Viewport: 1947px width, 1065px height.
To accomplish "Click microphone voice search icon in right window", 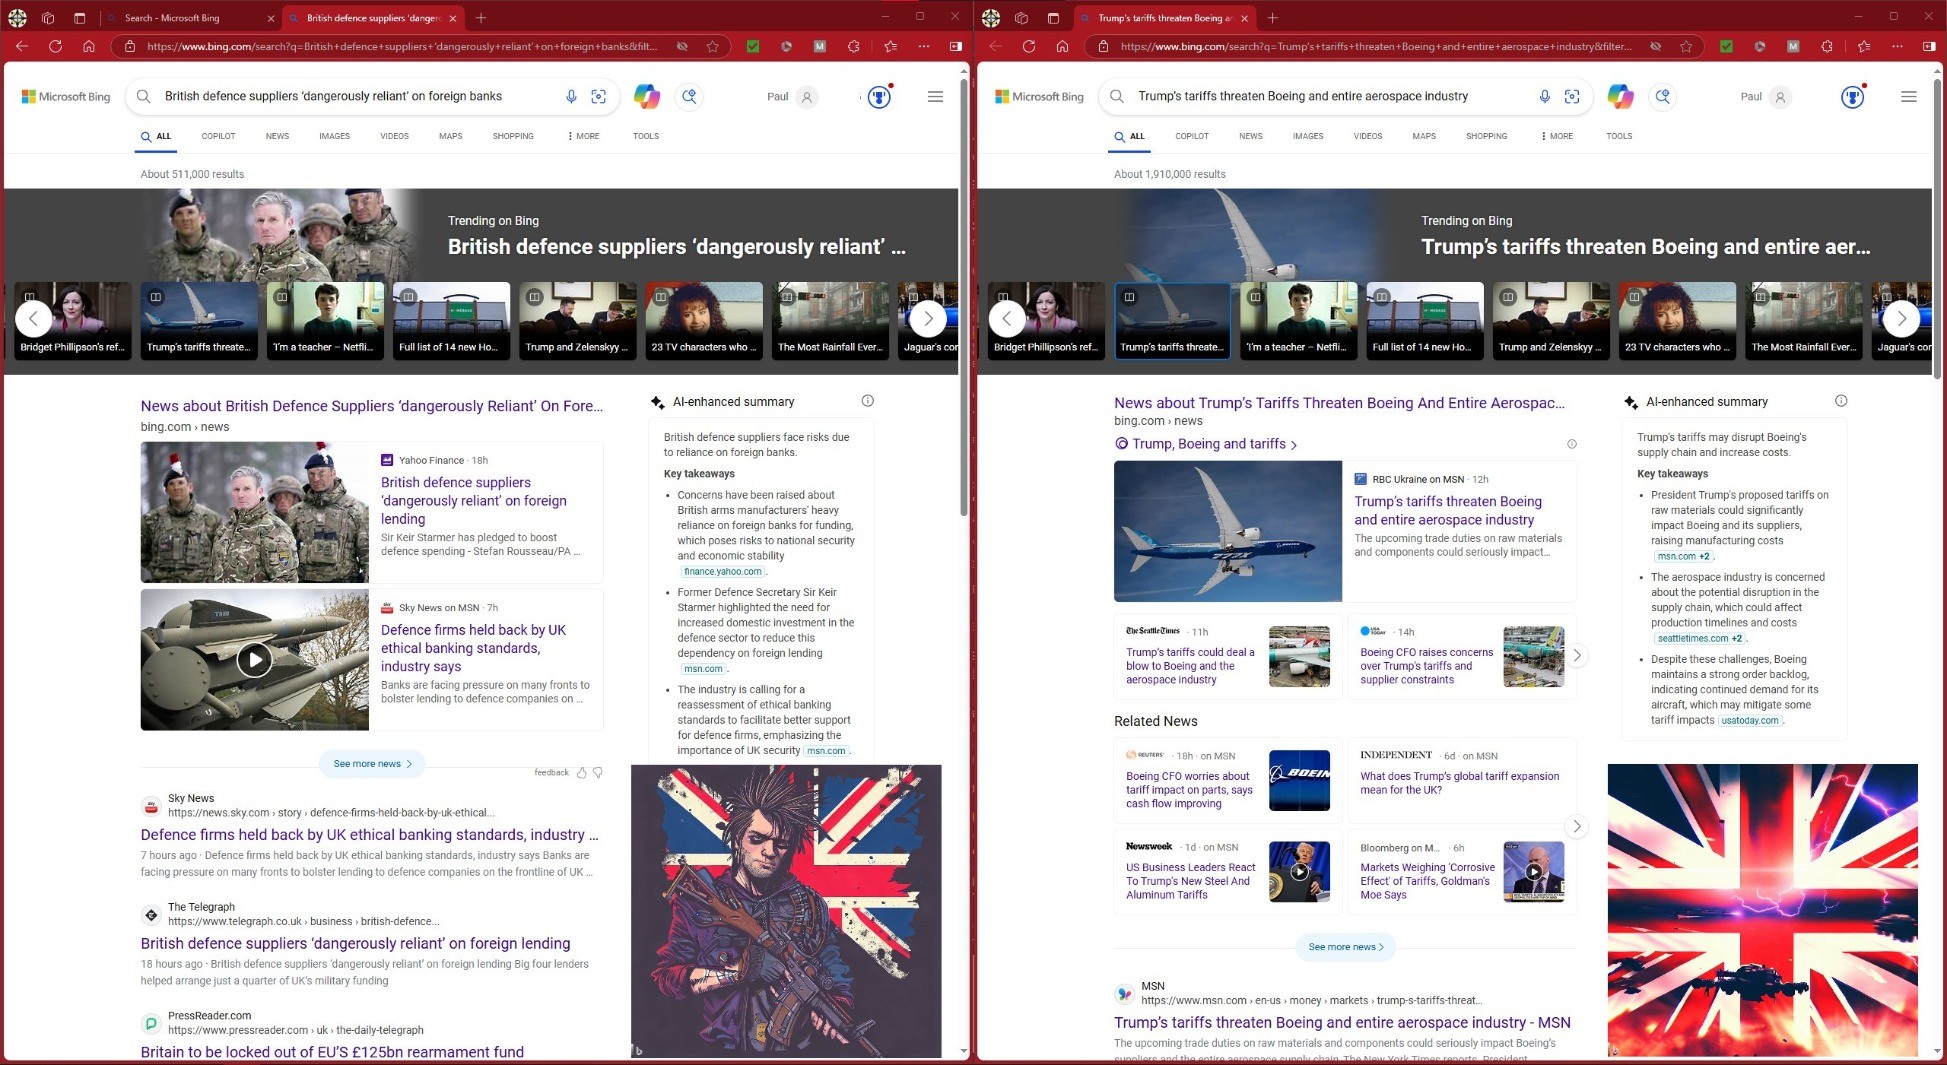I will [1545, 96].
